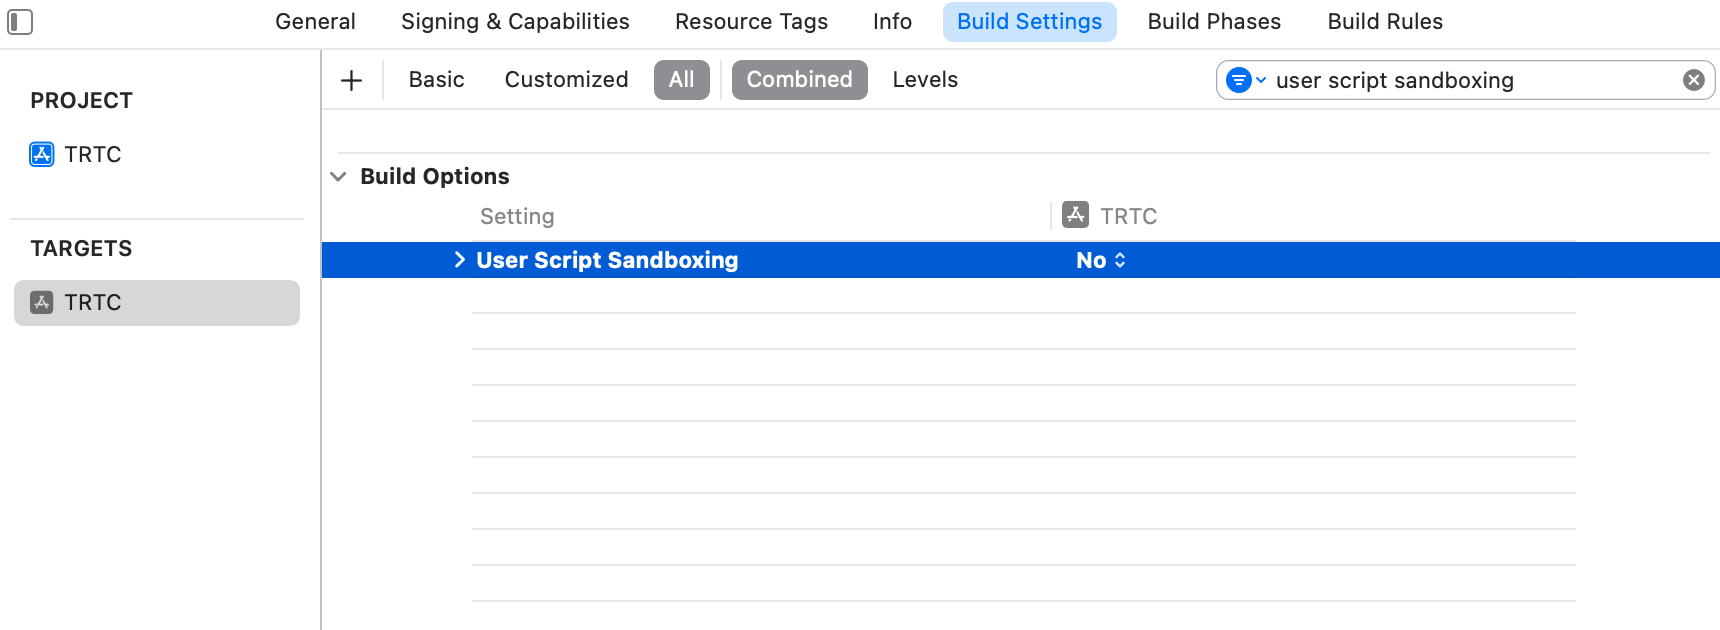This screenshot has width=1720, height=630.
Task: Open the Build Phases tab
Action: pyautogui.click(x=1214, y=22)
